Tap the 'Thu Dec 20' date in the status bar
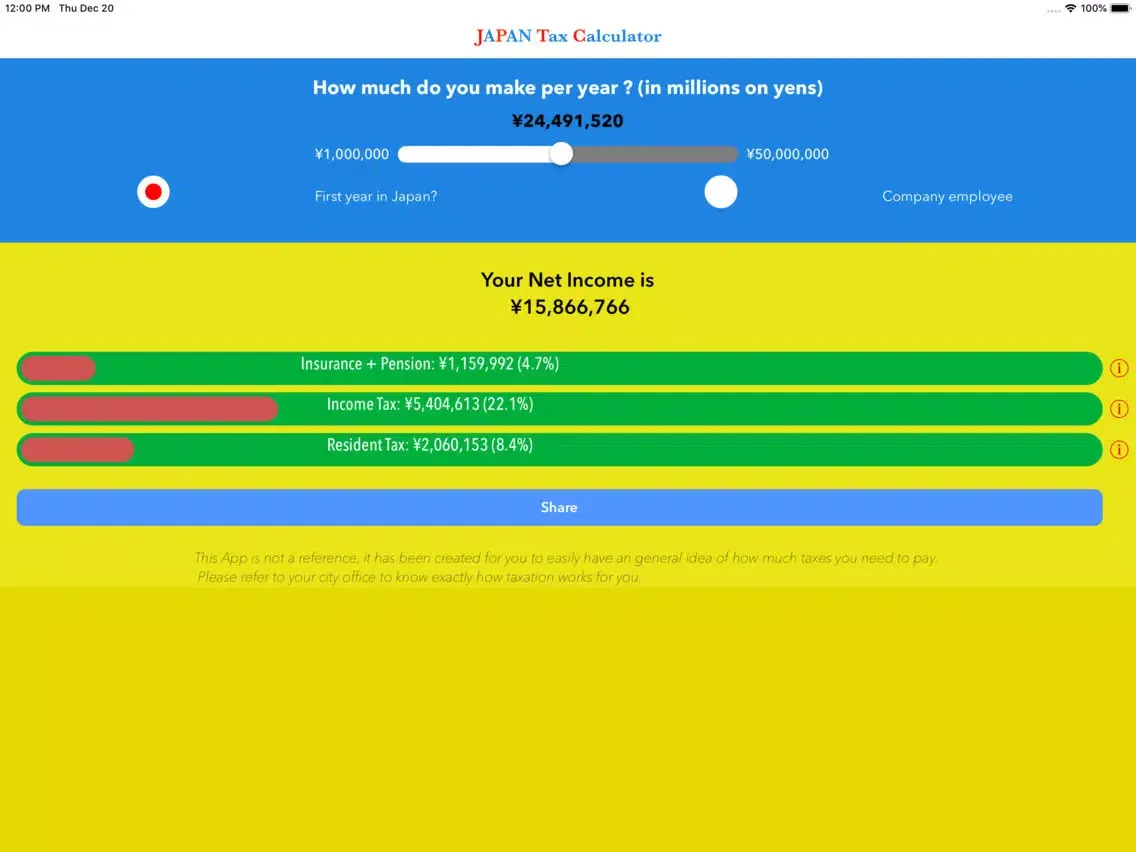The width and height of the screenshot is (1136, 852). coord(86,9)
